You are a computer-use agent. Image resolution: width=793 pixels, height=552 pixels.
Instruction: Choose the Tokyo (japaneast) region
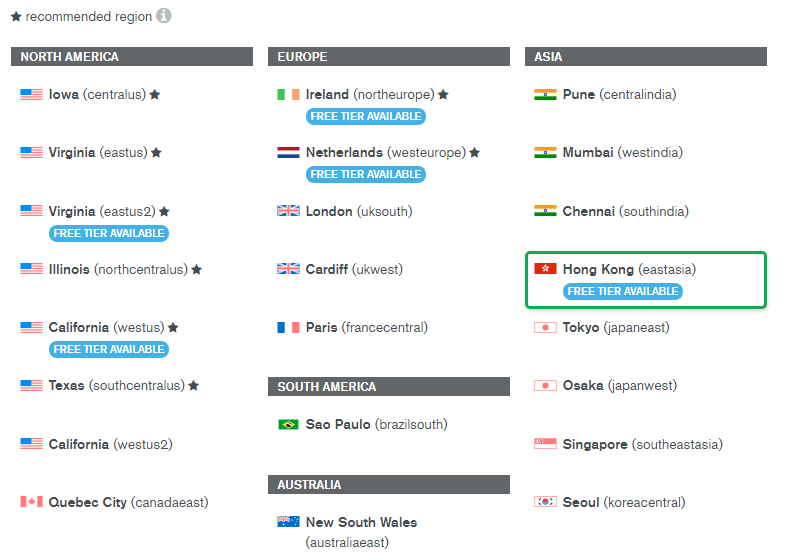coord(616,328)
